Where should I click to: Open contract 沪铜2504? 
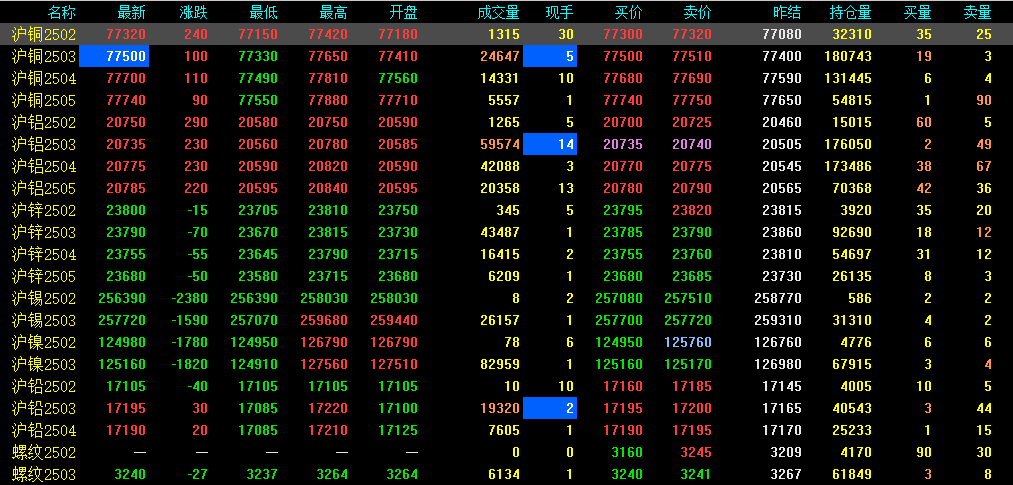coord(44,78)
